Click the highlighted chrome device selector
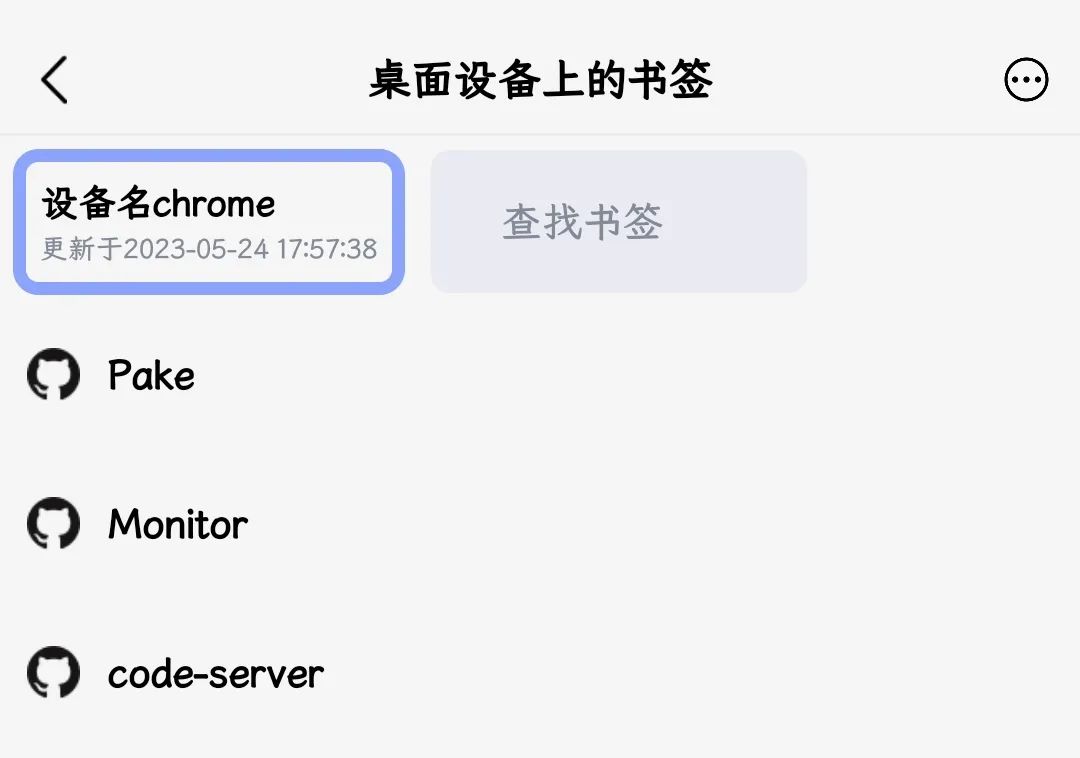 (x=208, y=221)
